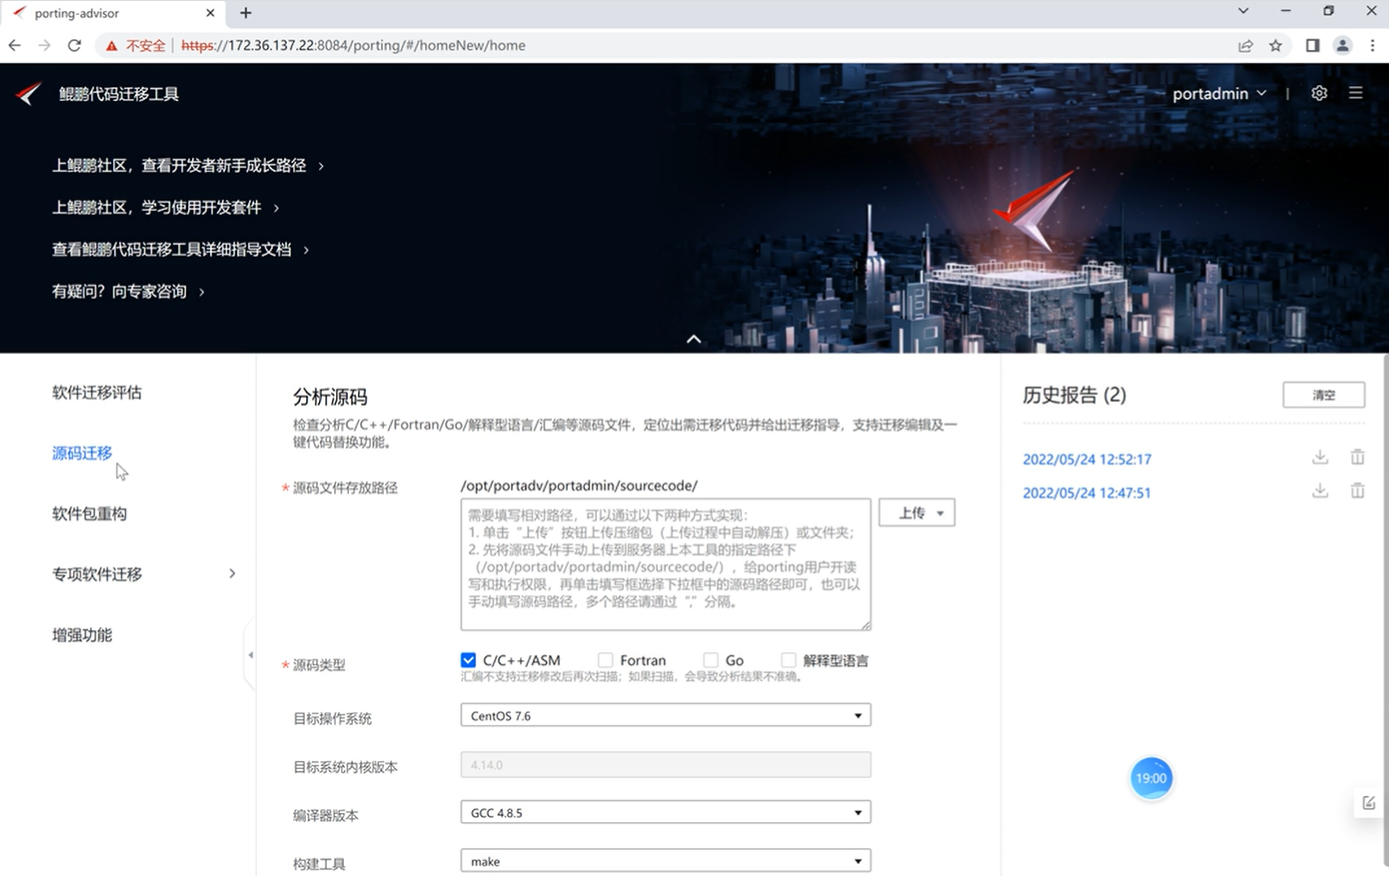Select 增强功能 in the sidebar

[x=82, y=634]
